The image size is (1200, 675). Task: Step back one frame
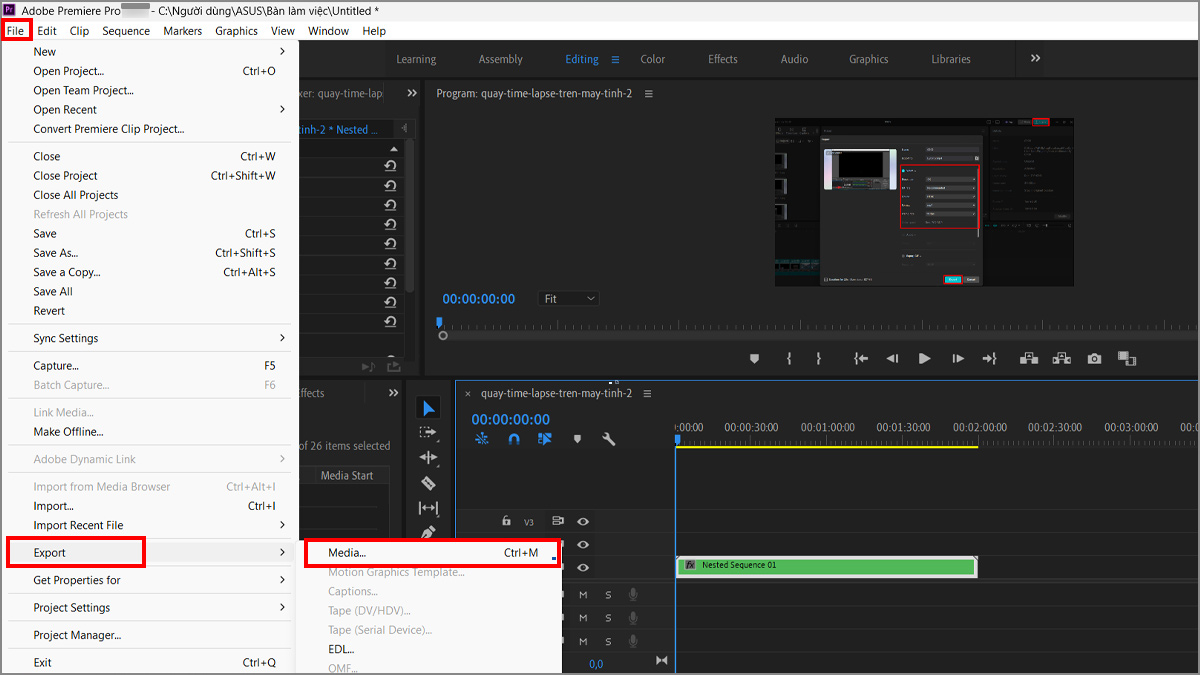pos(892,358)
